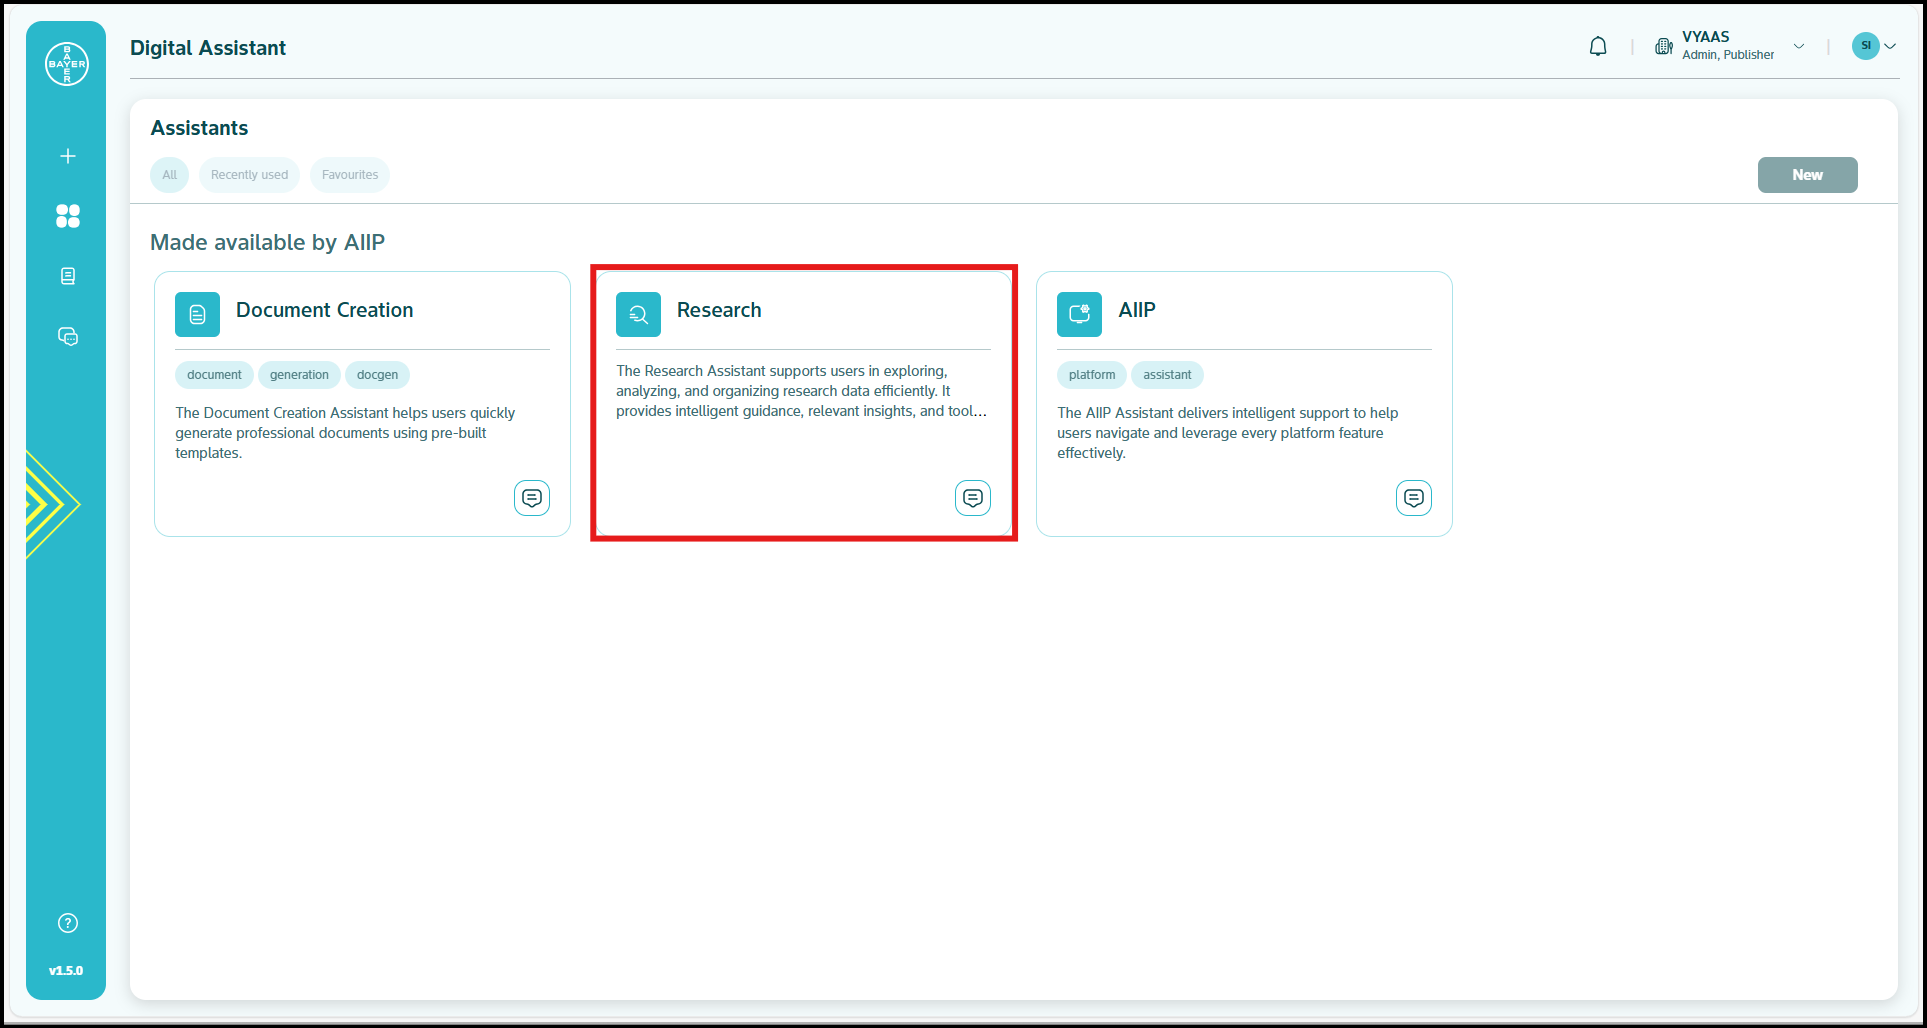Open the notifications bell

click(1598, 47)
